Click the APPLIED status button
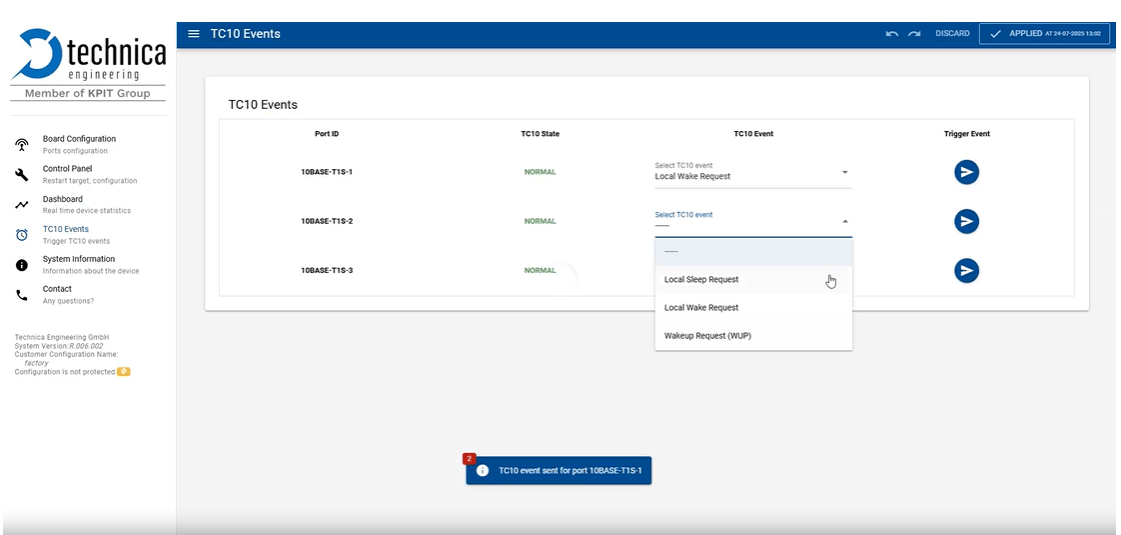This screenshot has width=1121, height=535. [1044, 34]
